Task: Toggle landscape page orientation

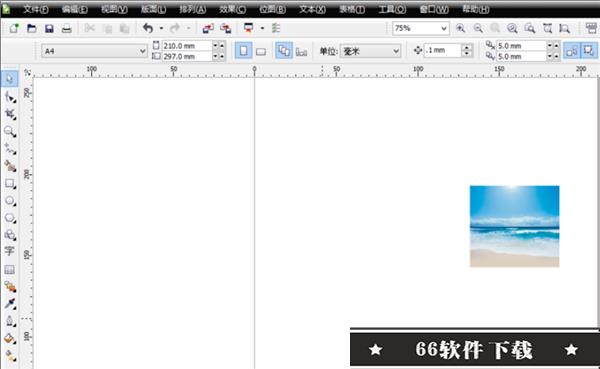Action: click(x=261, y=51)
